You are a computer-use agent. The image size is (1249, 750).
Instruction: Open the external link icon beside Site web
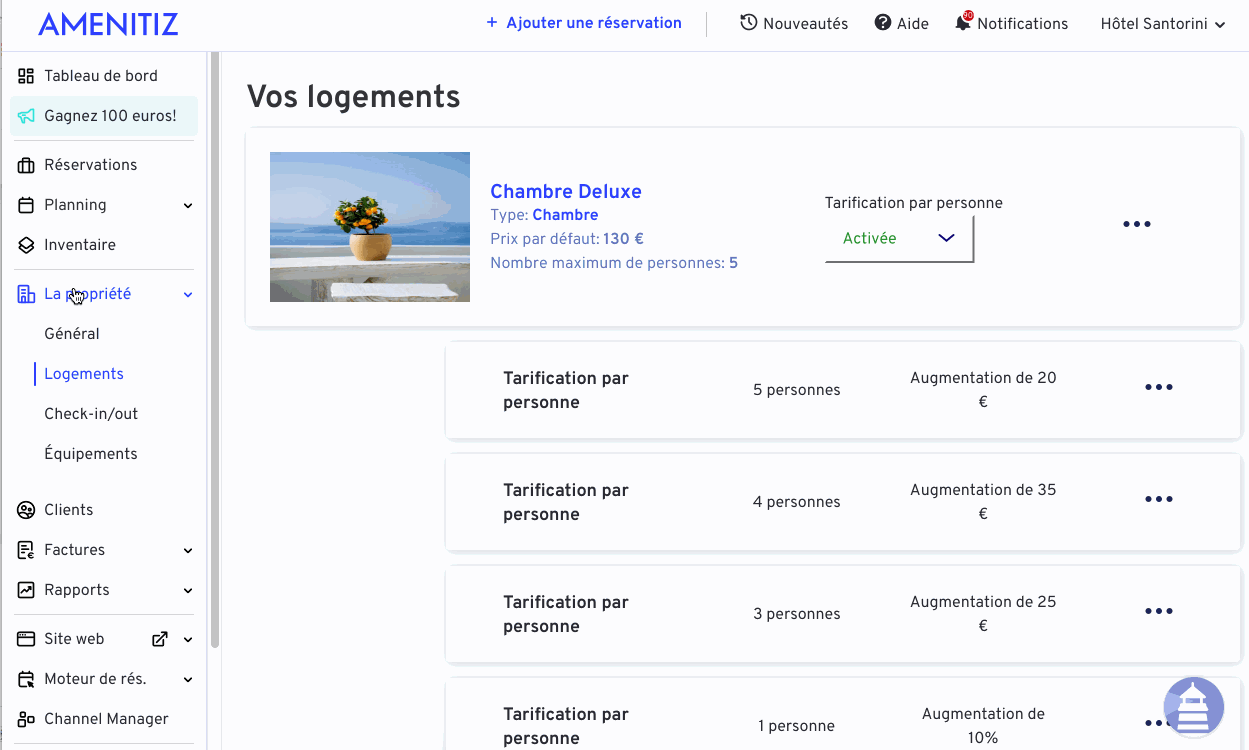pos(159,639)
